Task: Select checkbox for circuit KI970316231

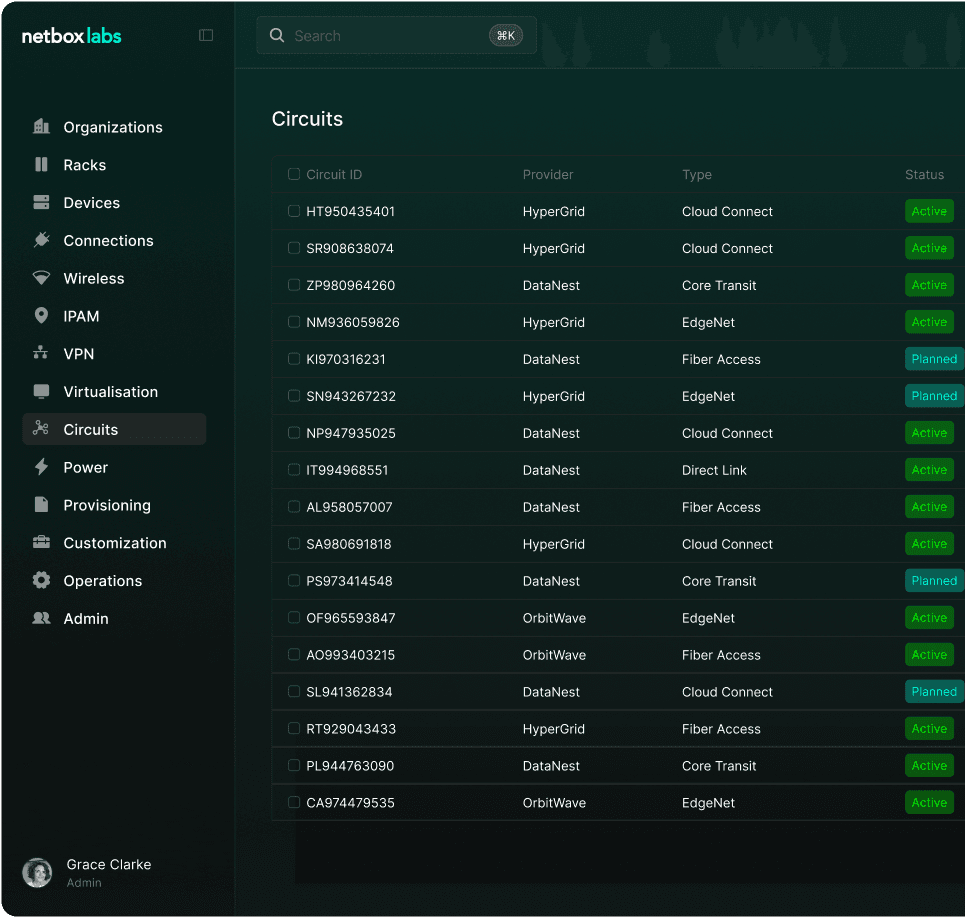Action: coord(294,359)
